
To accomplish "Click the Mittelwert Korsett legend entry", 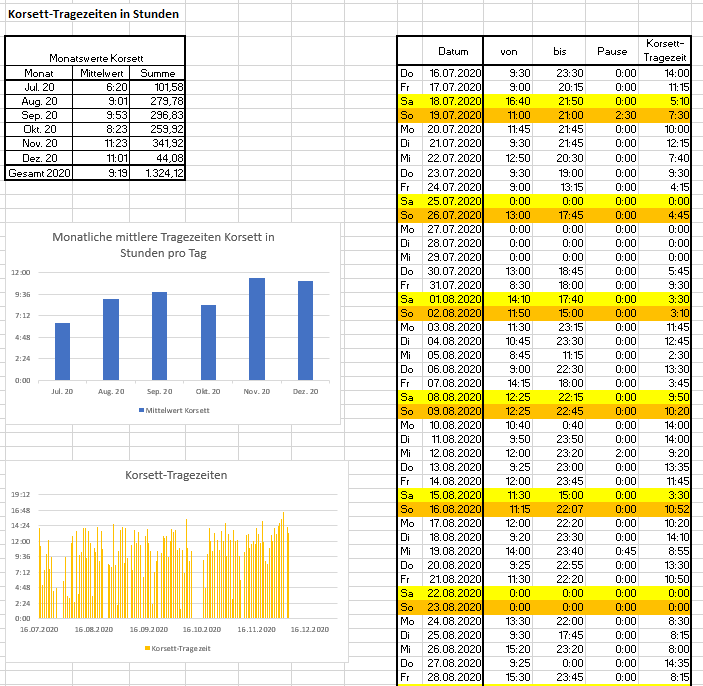I will [x=174, y=410].
